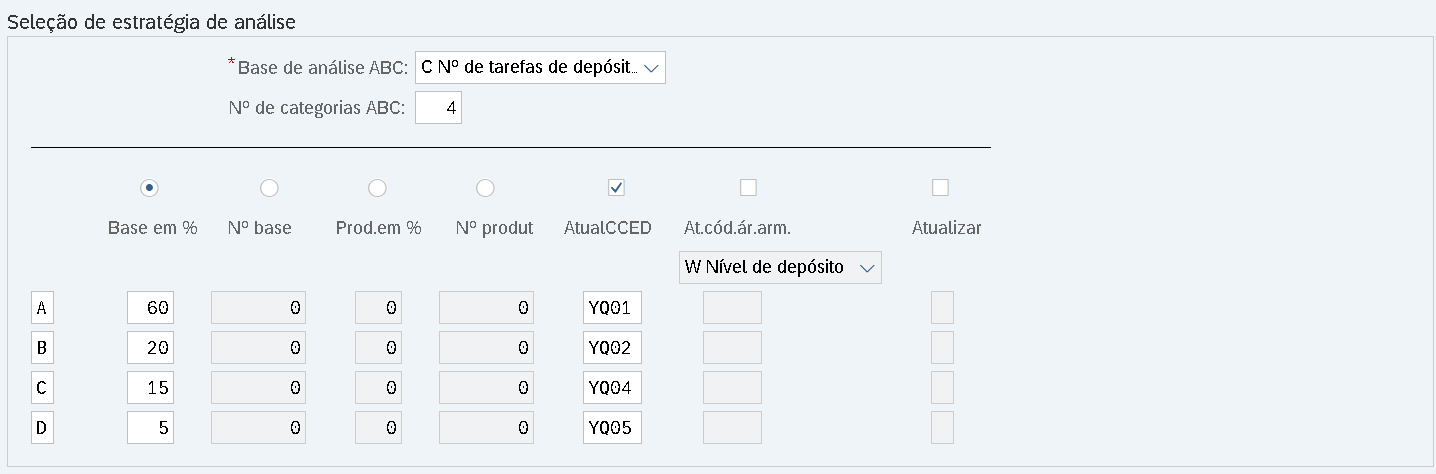Open the Base de análise ABC dropdown
Viewport: 1436px width, 474px height.
tap(540, 68)
